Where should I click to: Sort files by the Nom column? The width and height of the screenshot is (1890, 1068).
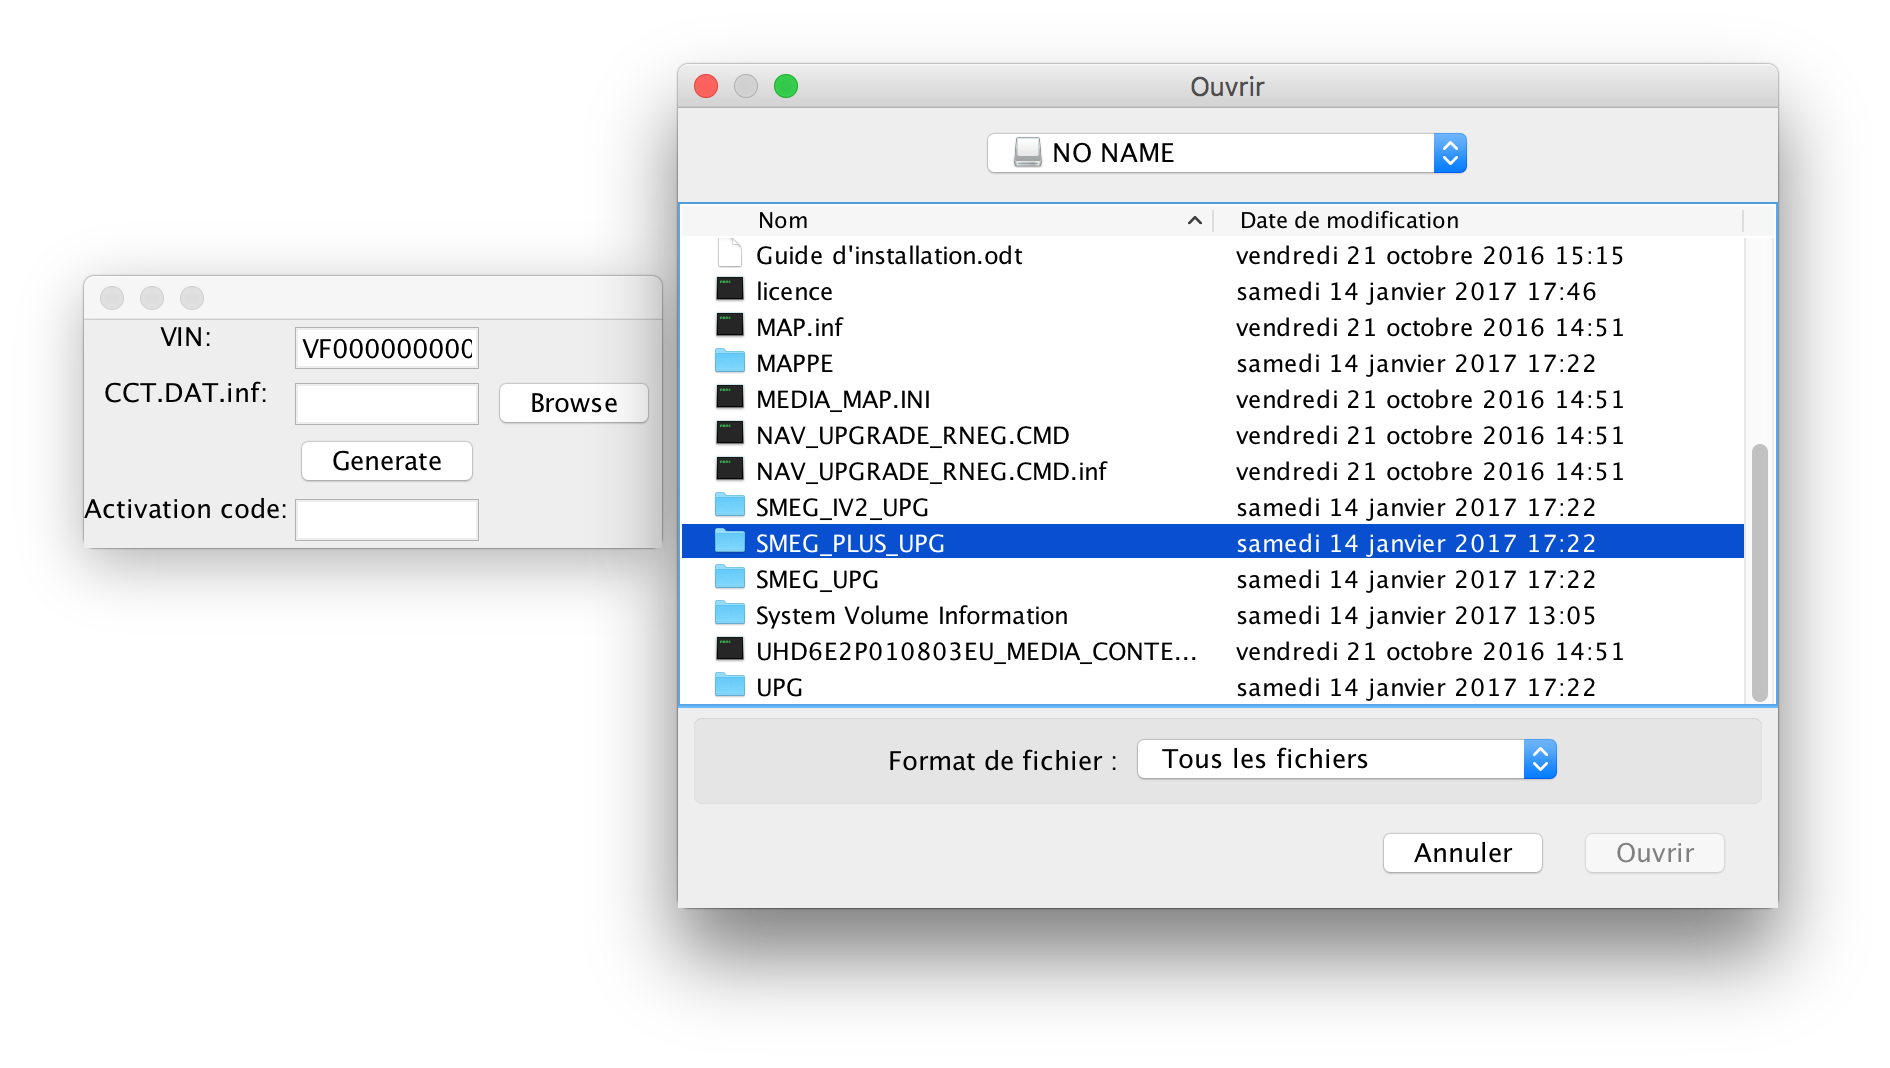[782, 220]
